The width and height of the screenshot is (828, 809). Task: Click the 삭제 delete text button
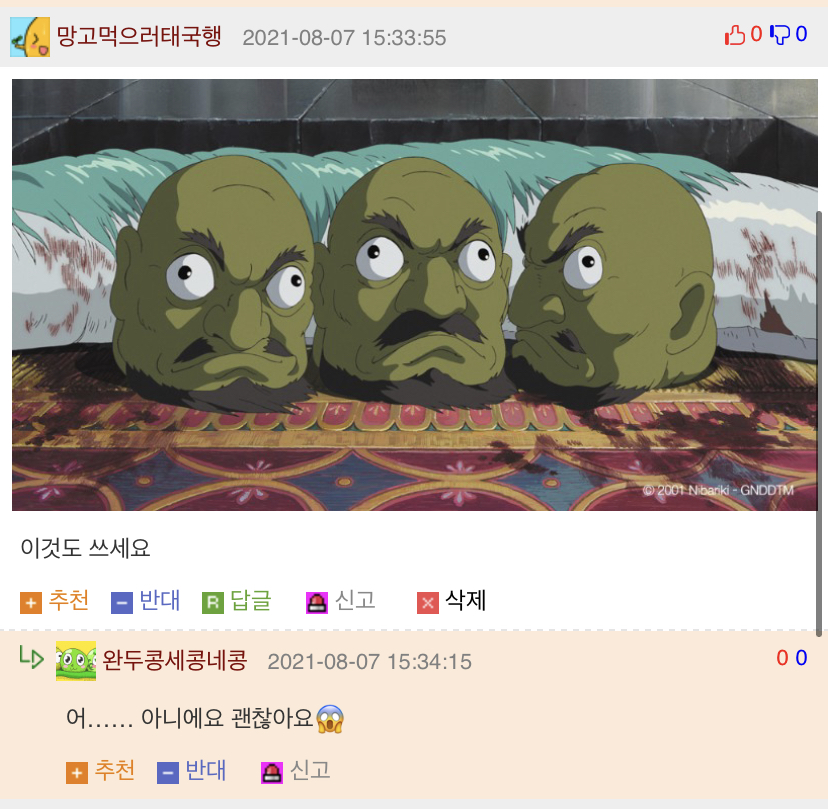point(465,600)
